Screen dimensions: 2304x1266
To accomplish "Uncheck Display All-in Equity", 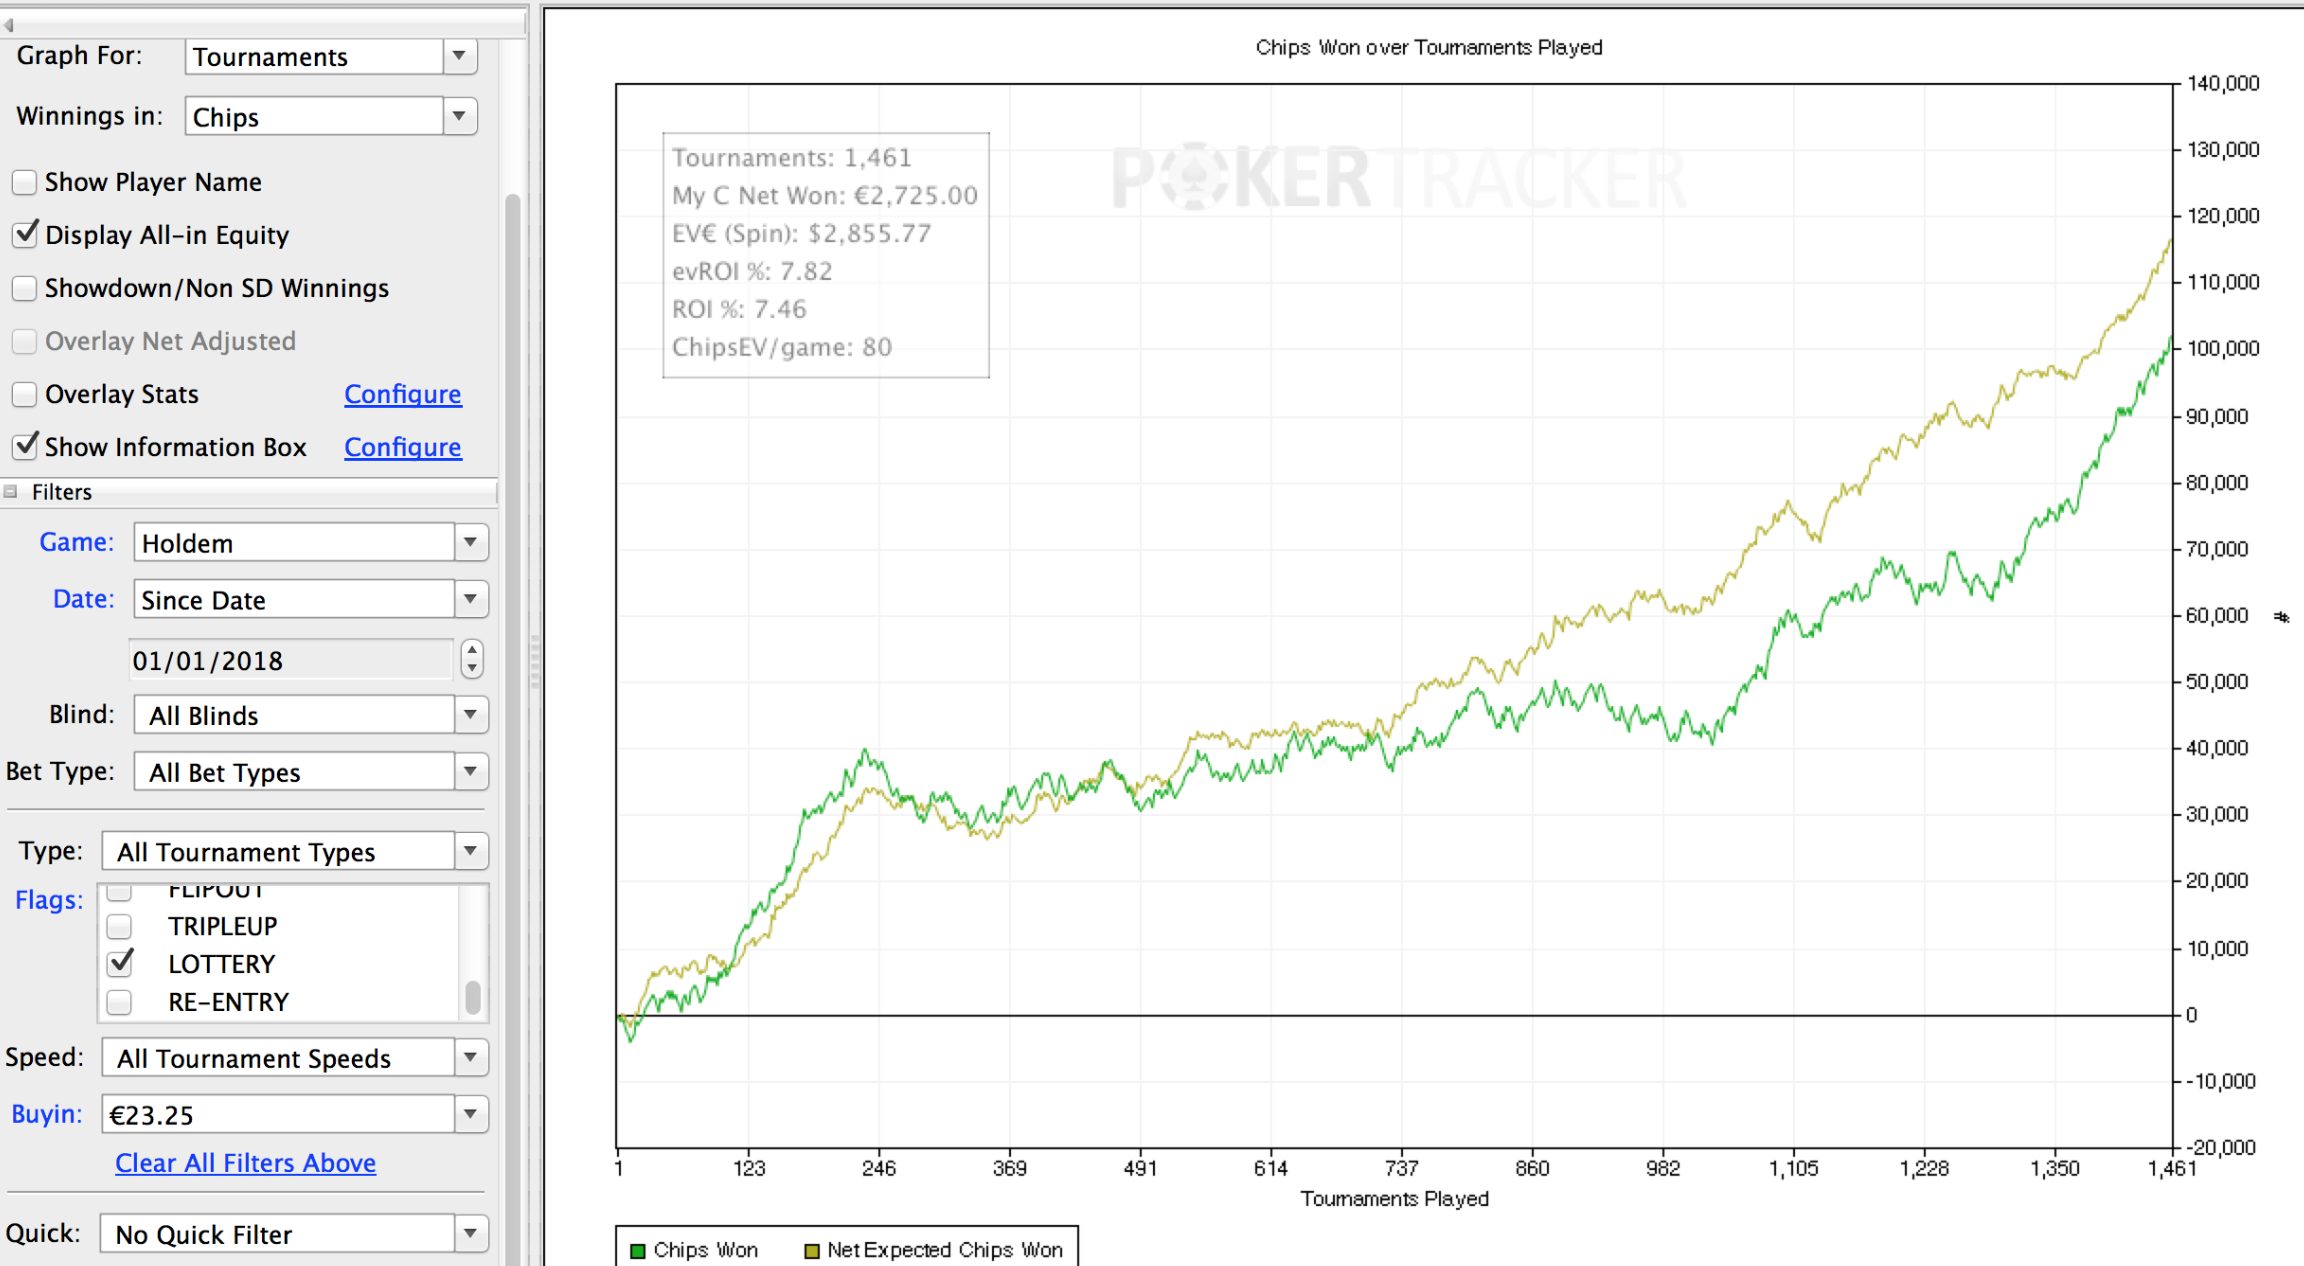I will coord(24,235).
